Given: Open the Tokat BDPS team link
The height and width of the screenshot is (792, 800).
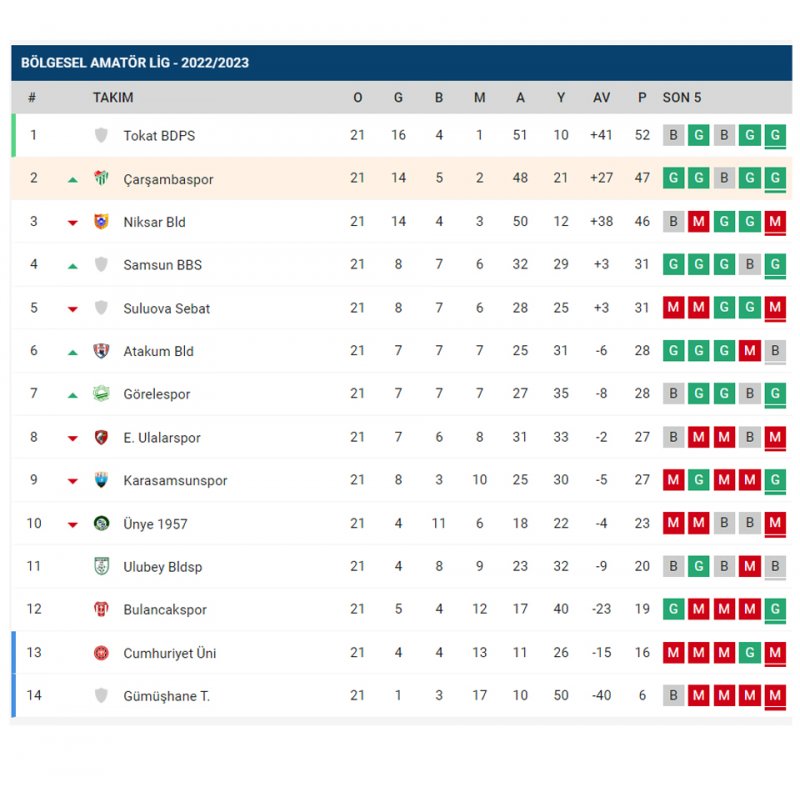Looking at the screenshot, I should point(159,136).
